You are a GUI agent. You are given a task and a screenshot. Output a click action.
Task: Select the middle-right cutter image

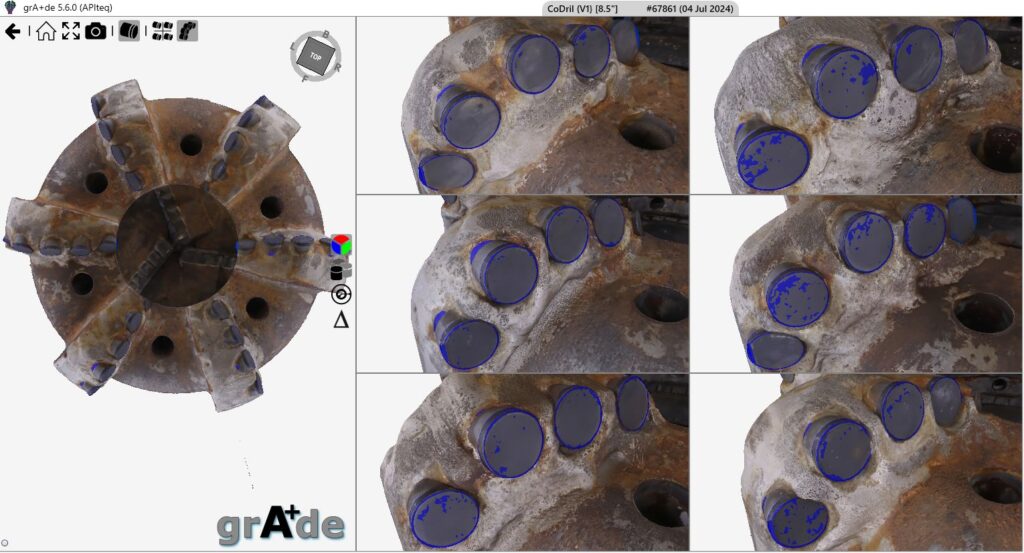(x=857, y=284)
